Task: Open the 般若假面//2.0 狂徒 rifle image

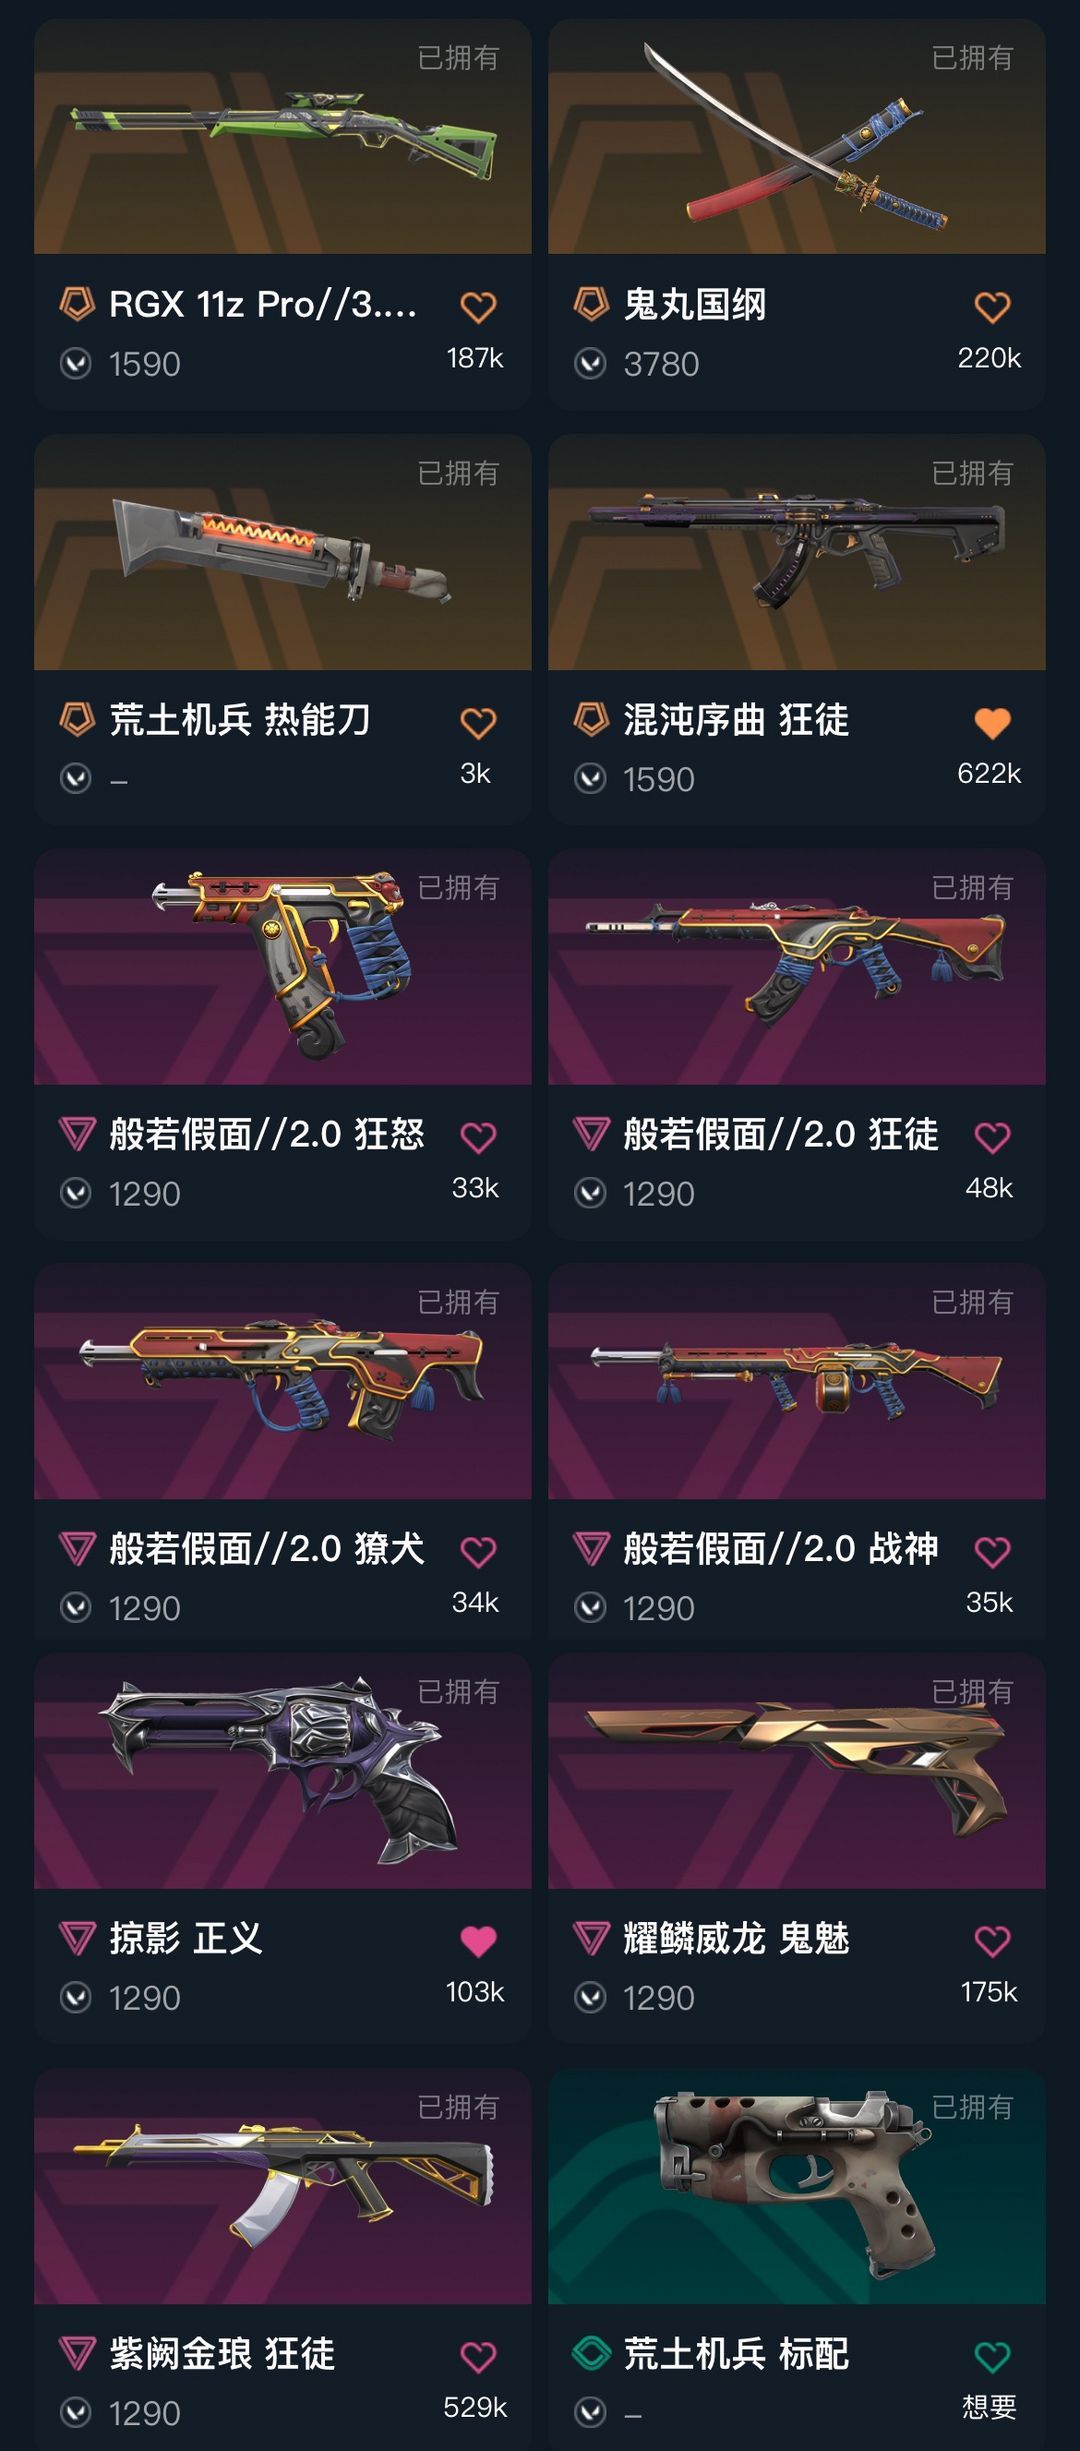Action: 797,967
